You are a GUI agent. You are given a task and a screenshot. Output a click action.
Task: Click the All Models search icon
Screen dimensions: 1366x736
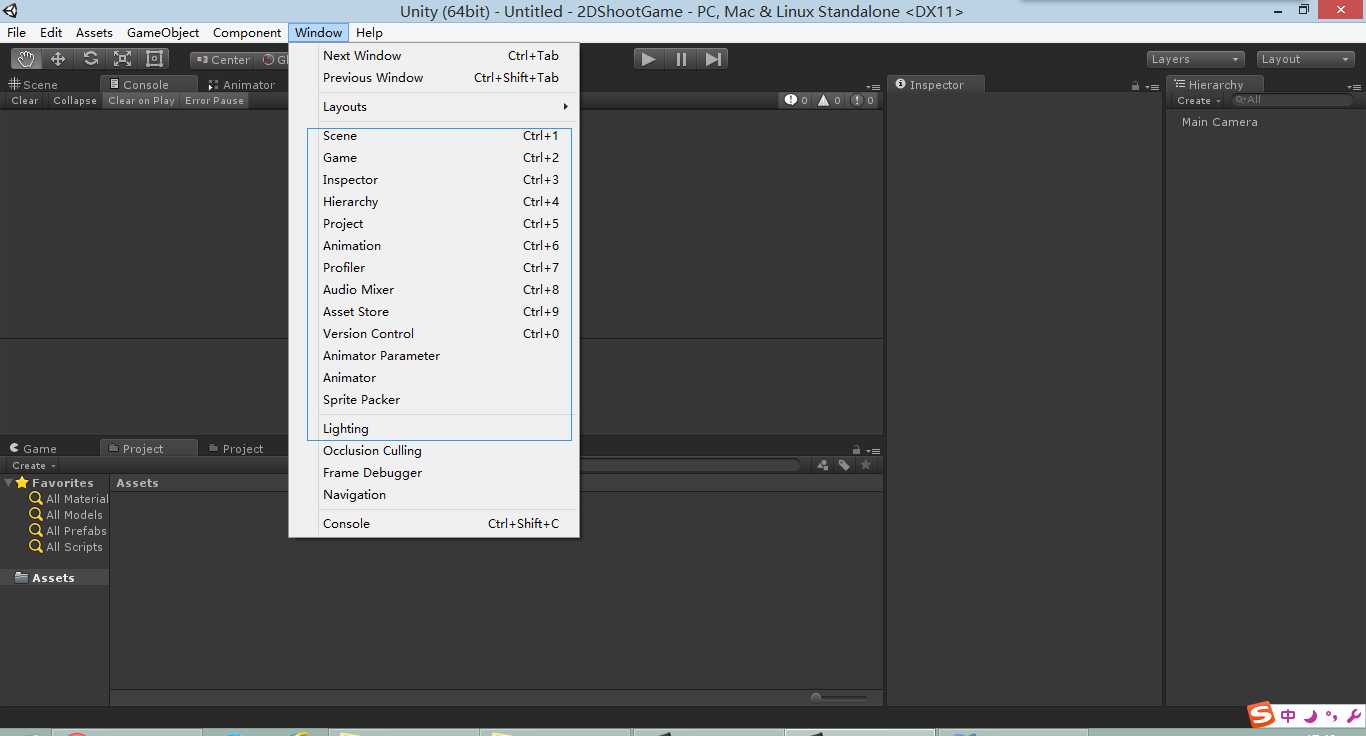pos(36,514)
